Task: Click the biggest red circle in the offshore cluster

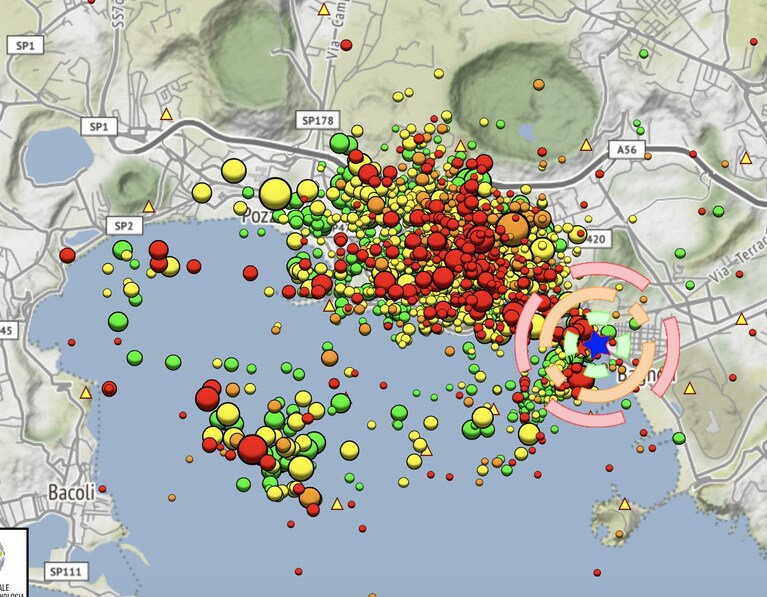Action: tap(252, 449)
